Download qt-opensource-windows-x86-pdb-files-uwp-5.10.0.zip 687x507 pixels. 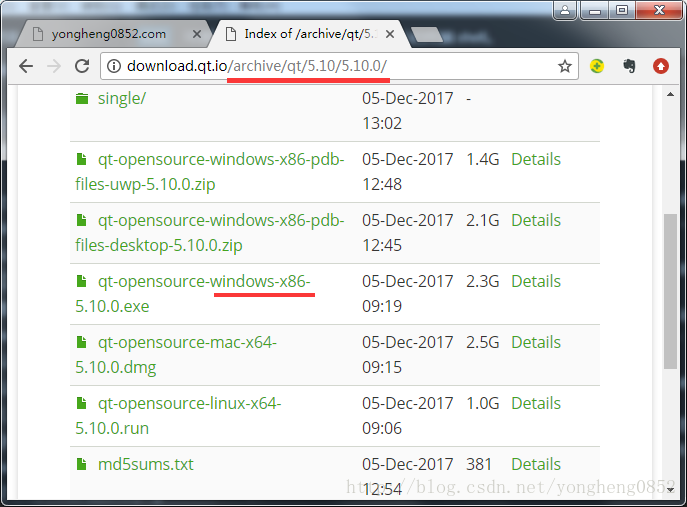(x=209, y=172)
